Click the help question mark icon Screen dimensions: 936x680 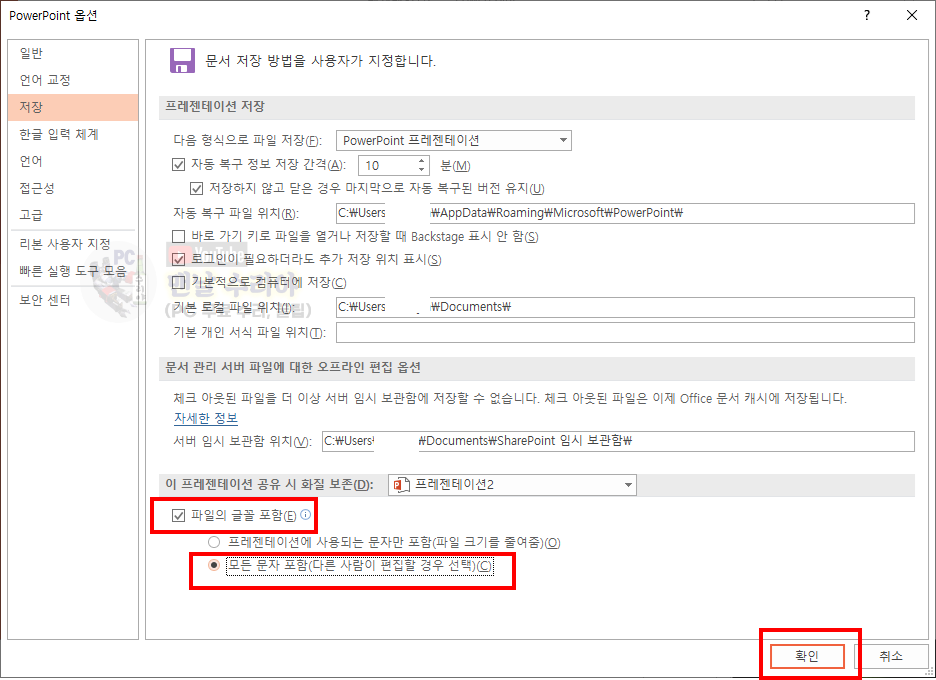coord(867,16)
